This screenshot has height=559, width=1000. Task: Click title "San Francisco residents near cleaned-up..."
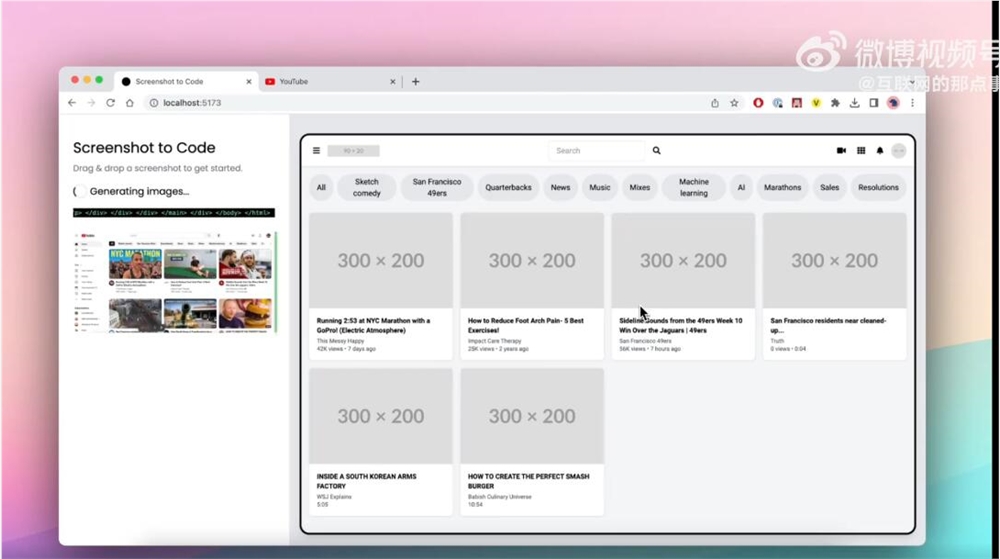click(x=828, y=326)
